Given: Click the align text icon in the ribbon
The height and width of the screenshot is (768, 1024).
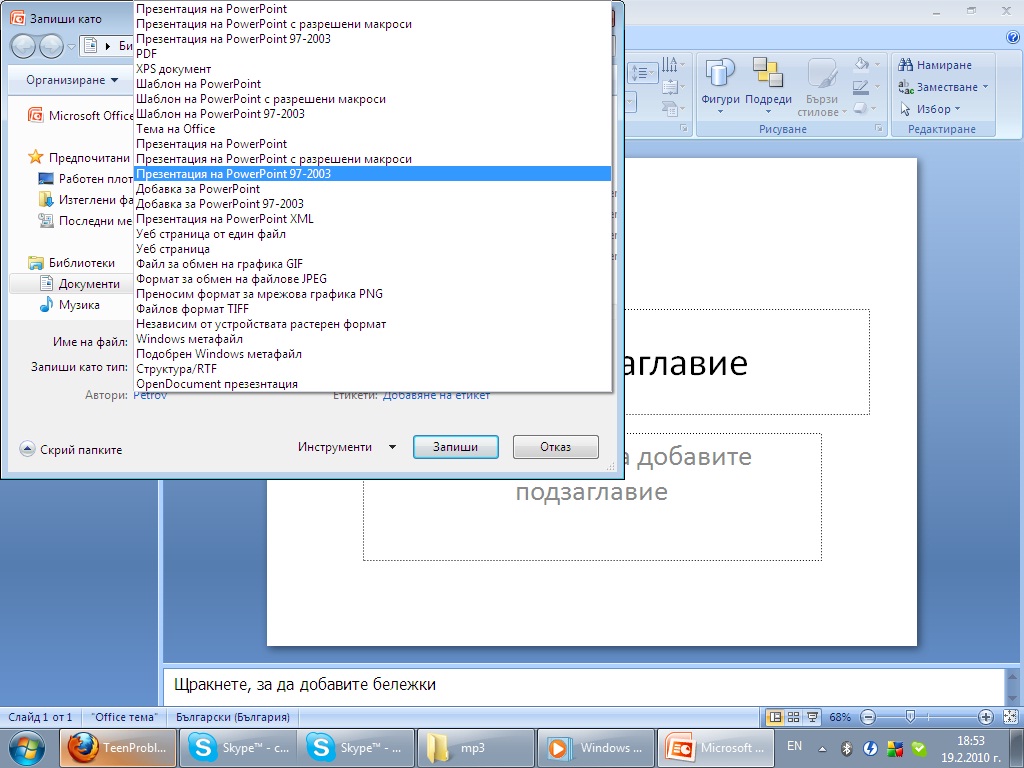Looking at the screenshot, I should click(669, 87).
